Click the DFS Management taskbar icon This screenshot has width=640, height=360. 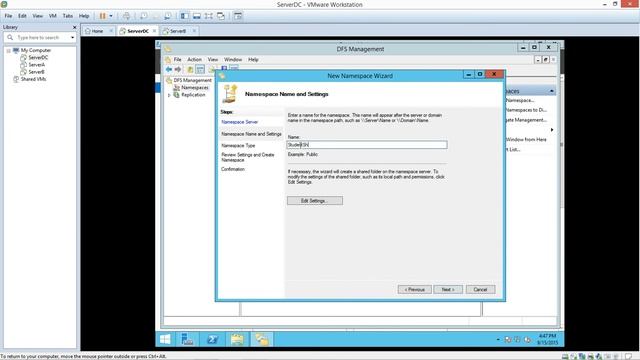(x=262, y=340)
